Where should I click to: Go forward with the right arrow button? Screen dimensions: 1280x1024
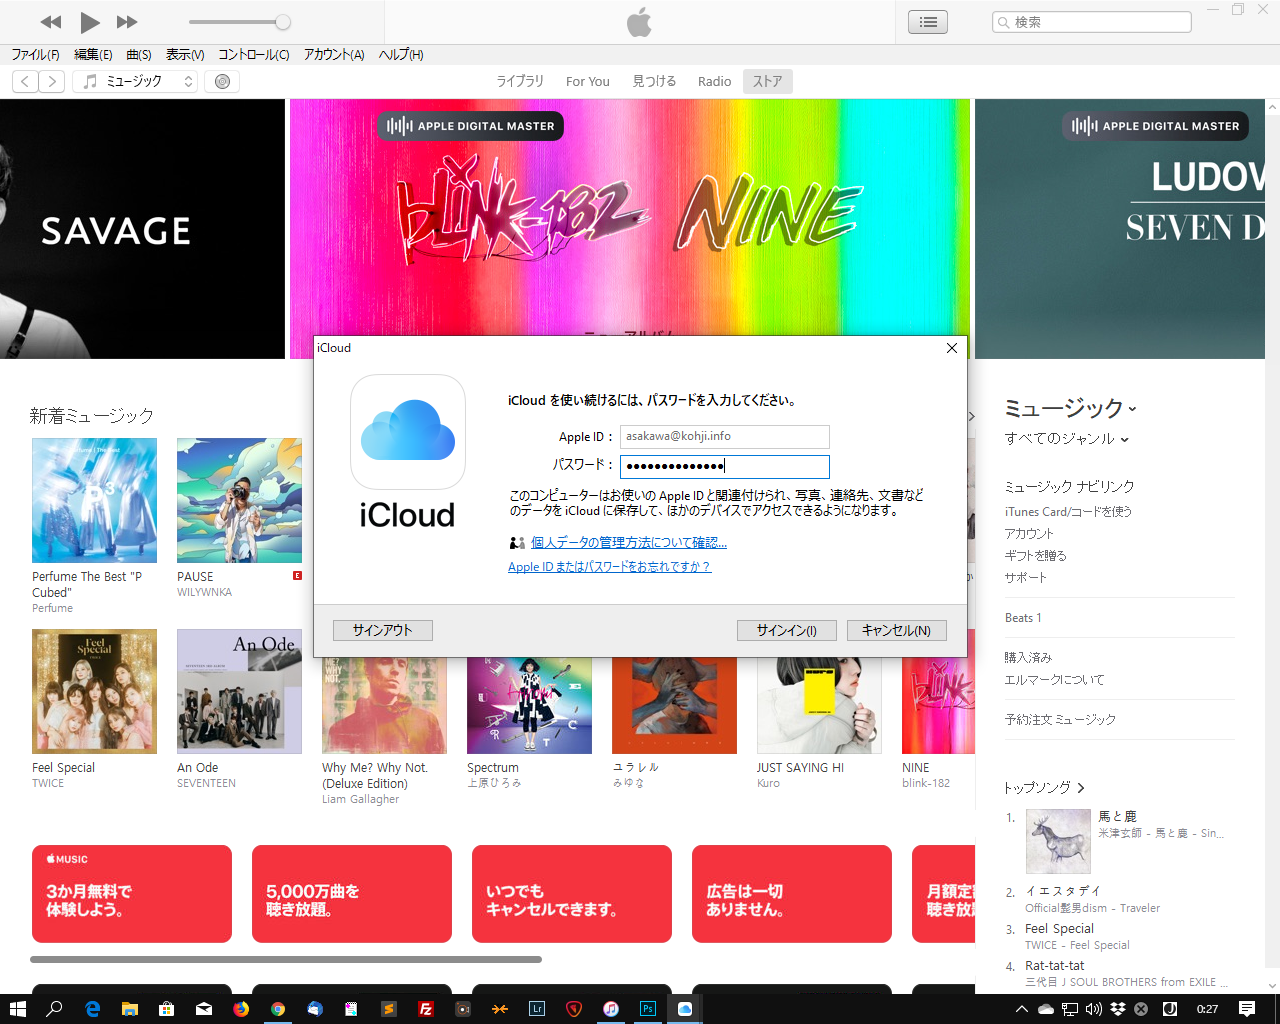click(x=52, y=82)
